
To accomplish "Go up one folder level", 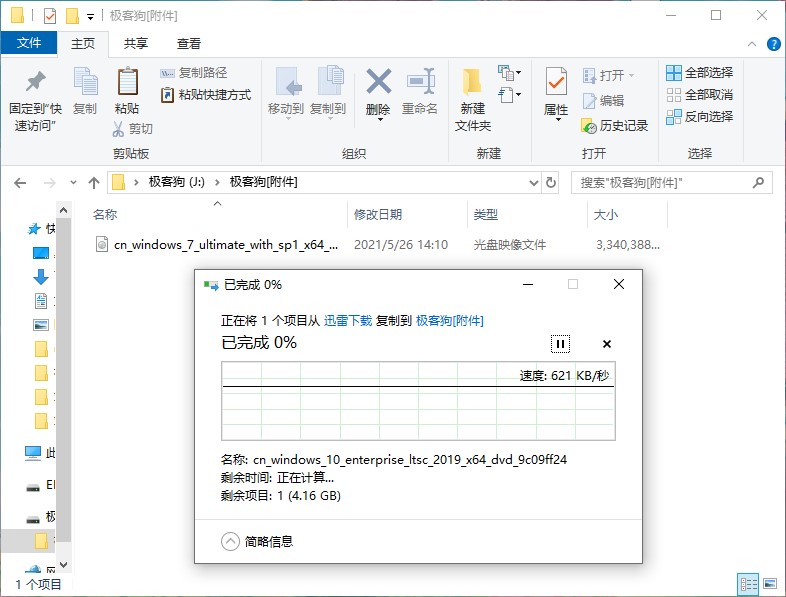I will click(x=94, y=183).
